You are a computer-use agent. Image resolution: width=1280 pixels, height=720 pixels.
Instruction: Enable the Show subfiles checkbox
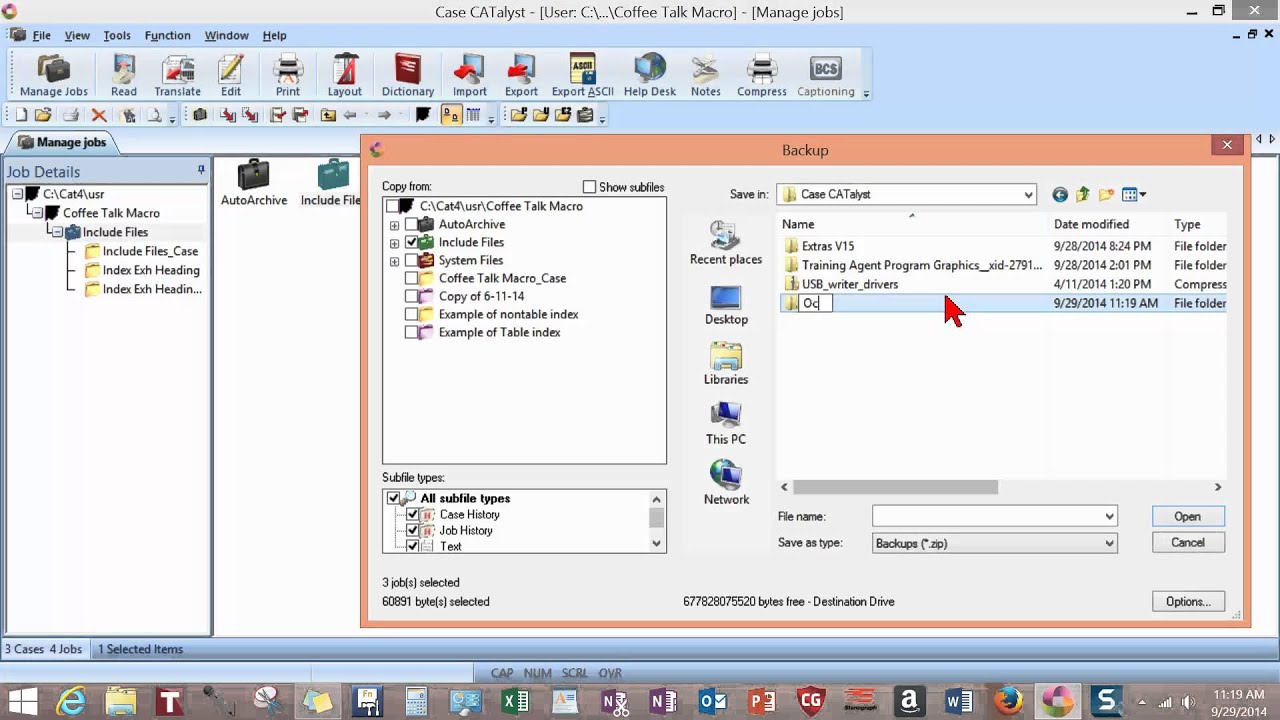pos(590,187)
